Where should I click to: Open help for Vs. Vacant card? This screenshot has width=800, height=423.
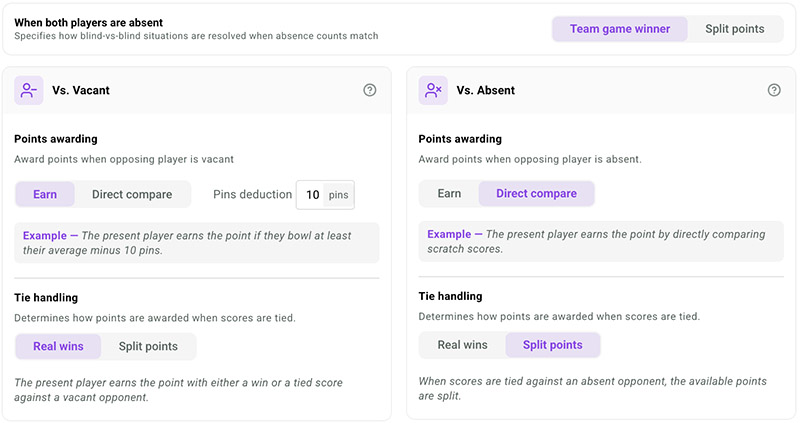370,90
